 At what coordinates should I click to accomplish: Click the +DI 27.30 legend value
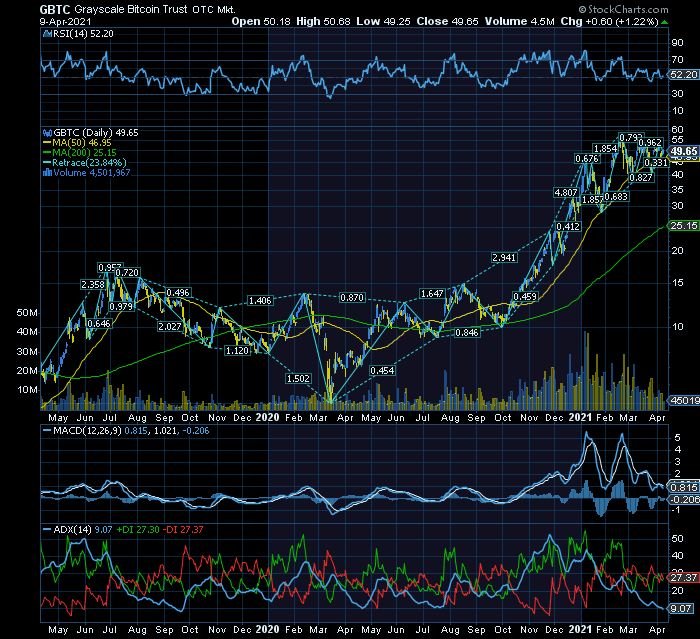(138, 530)
